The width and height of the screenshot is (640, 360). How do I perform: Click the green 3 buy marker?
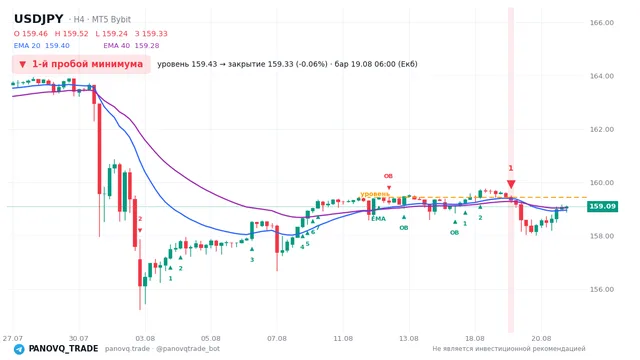coord(252,260)
